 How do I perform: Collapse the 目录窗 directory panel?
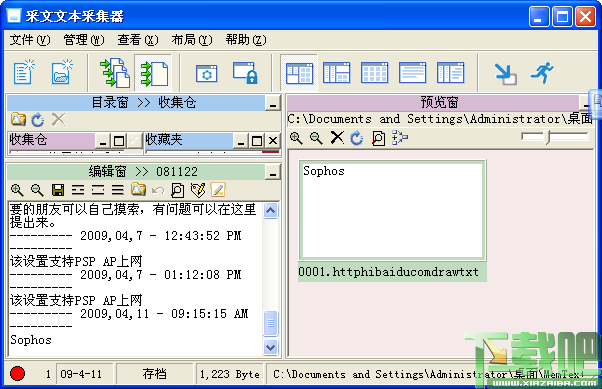pos(273,104)
